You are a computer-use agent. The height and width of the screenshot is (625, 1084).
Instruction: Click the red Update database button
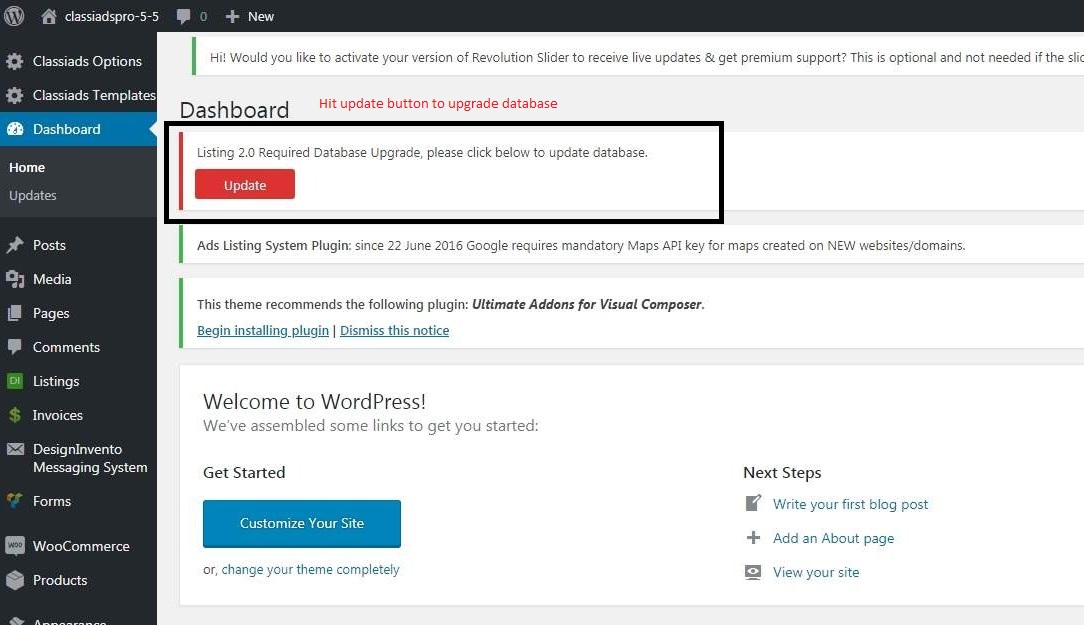(x=245, y=185)
